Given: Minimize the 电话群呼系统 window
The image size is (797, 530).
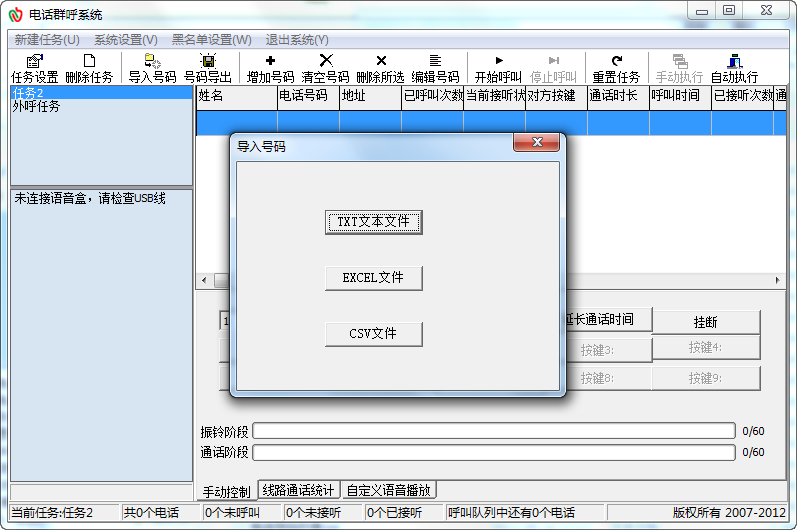Looking at the screenshot, I should tap(702, 11).
